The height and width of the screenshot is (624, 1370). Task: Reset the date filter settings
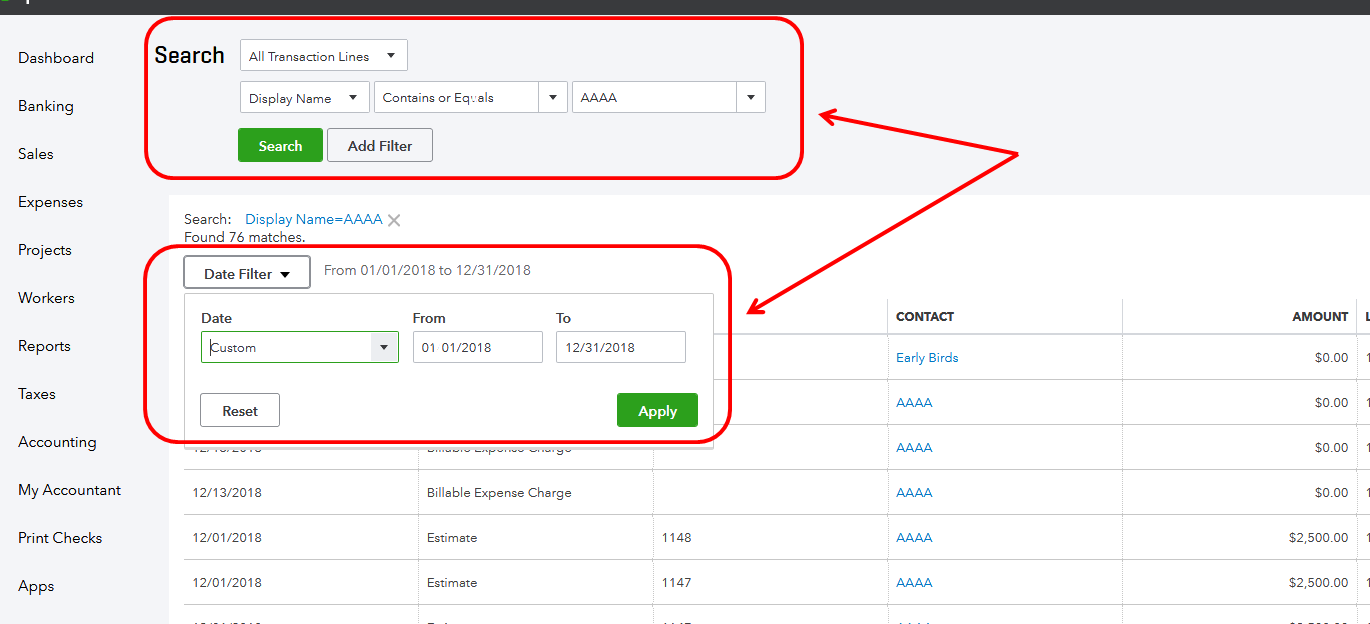pos(239,410)
